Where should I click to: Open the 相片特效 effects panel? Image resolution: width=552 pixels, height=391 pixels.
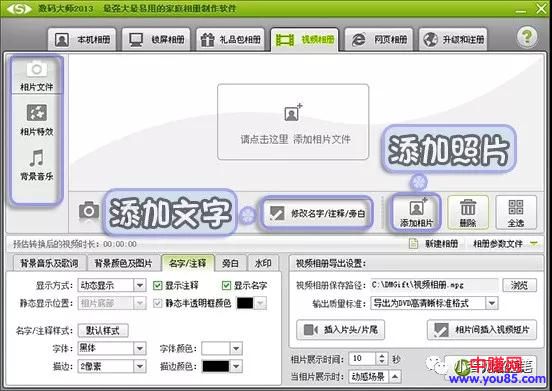click(x=37, y=120)
